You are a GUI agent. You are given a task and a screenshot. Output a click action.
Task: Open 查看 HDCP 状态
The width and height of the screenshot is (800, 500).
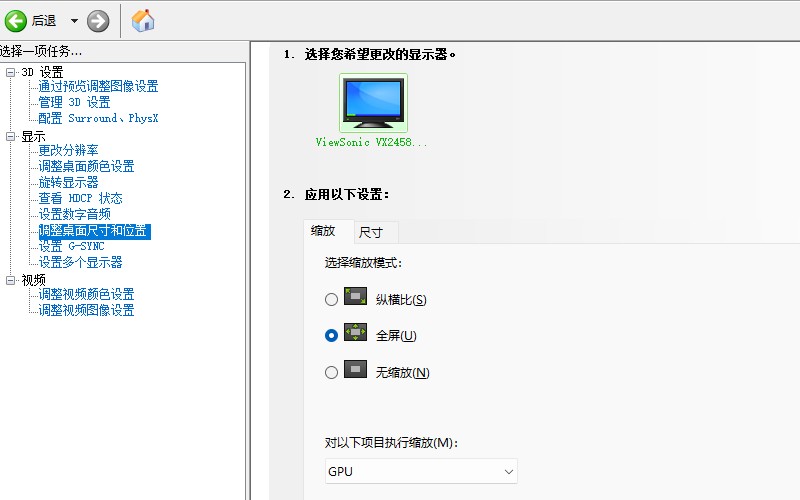(x=81, y=198)
